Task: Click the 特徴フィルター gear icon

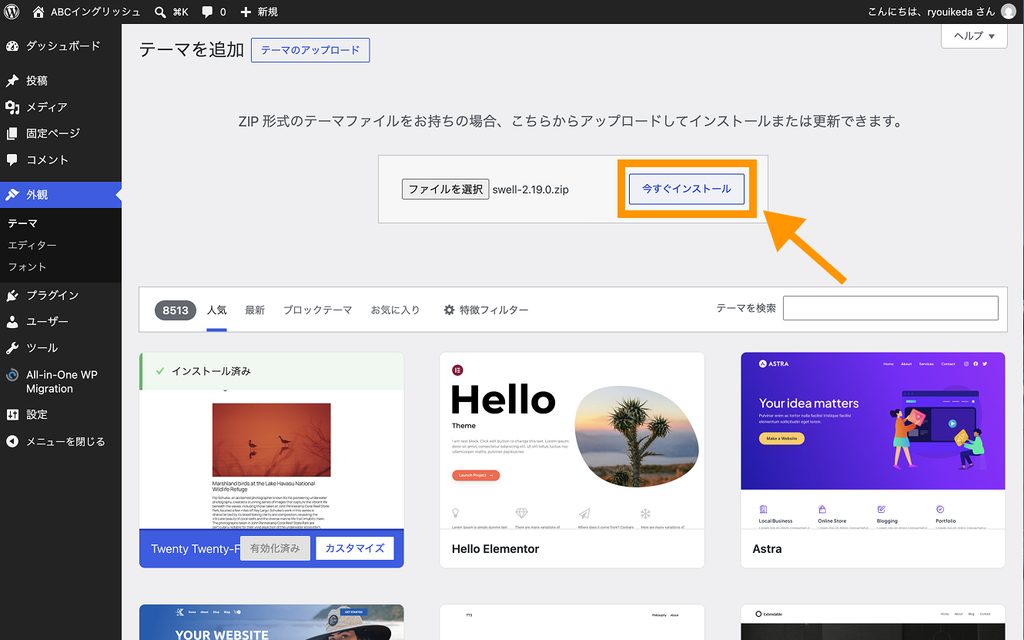Action: click(x=449, y=310)
